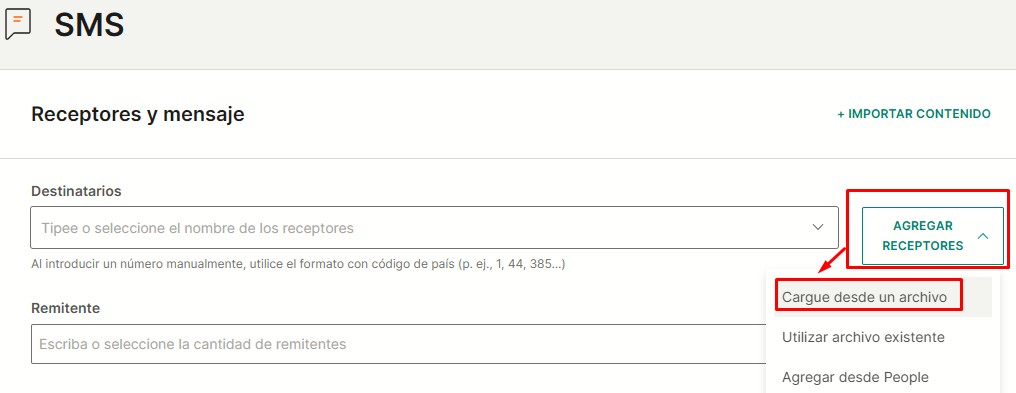Focus the Destinatarios recipients input field
1016x393 pixels.
coord(434,227)
